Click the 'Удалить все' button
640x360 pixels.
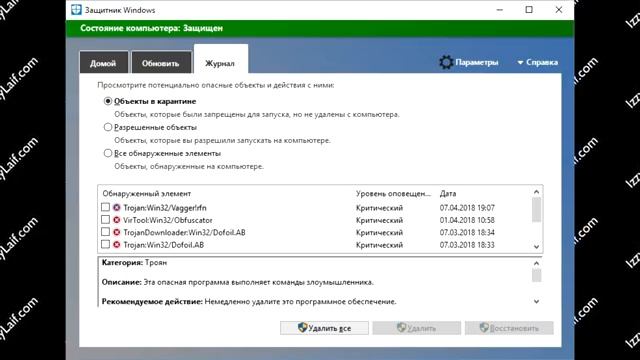tap(324, 328)
